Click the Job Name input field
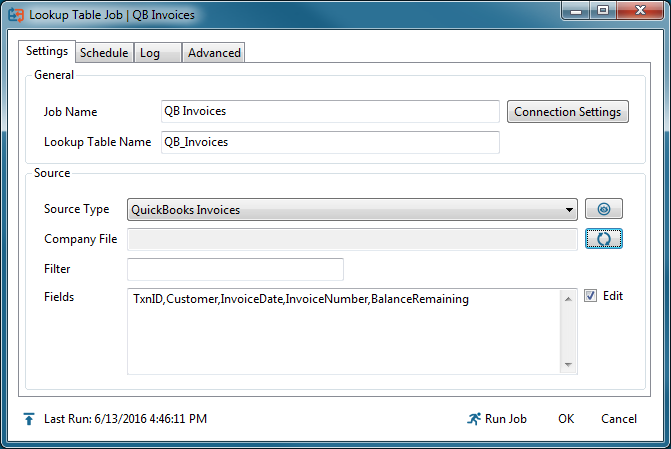The height and width of the screenshot is (449, 671). coord(330,111)
